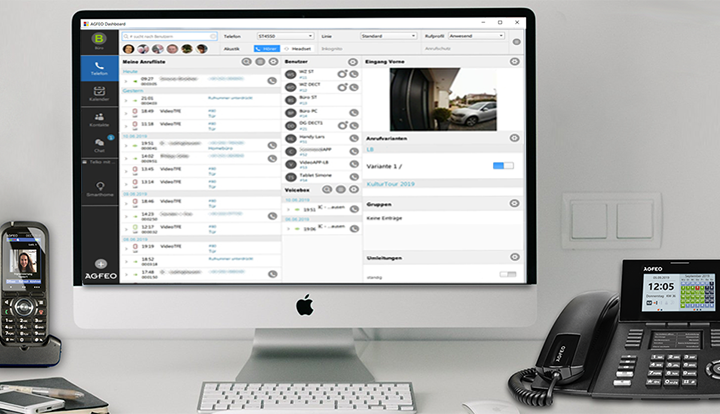The image size is (720, 414).
Task: Open the Smarthome lightbulb icon
Action: pyautogui.click(x=99, y=187)
